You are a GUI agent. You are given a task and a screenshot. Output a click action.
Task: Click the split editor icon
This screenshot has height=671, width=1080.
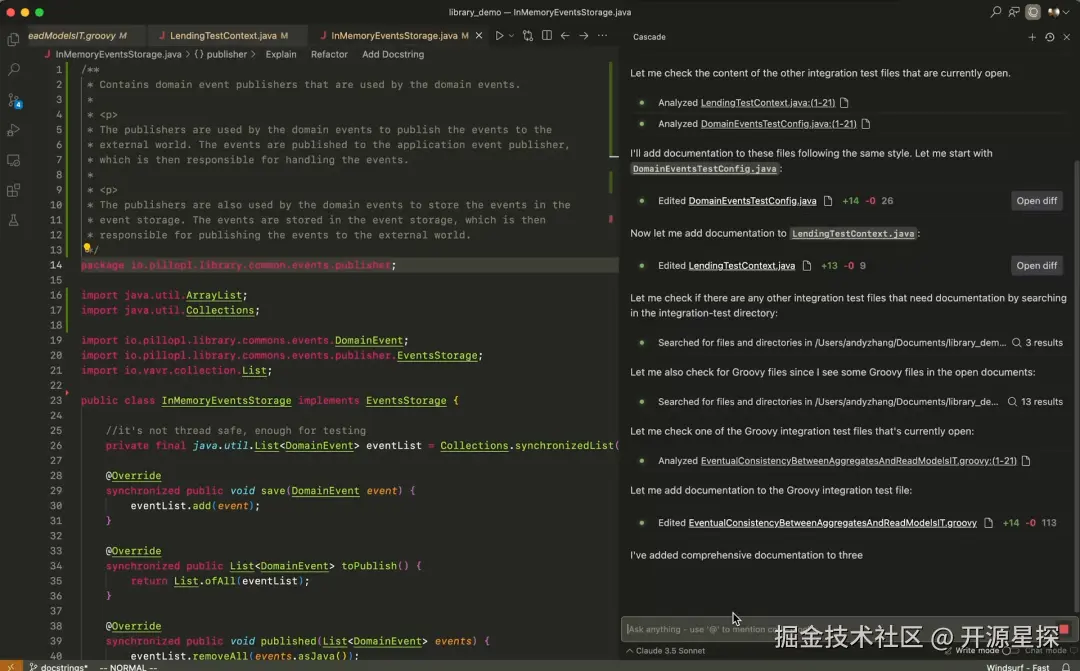point(546,36)
